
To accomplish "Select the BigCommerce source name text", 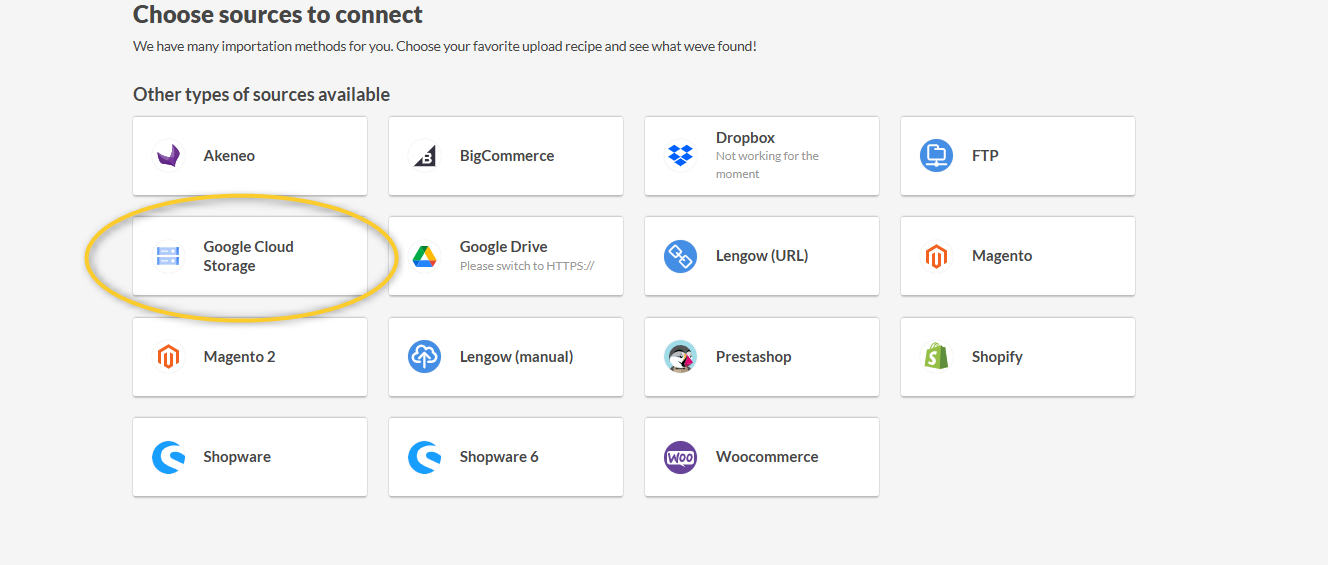I will click(506, 156).
